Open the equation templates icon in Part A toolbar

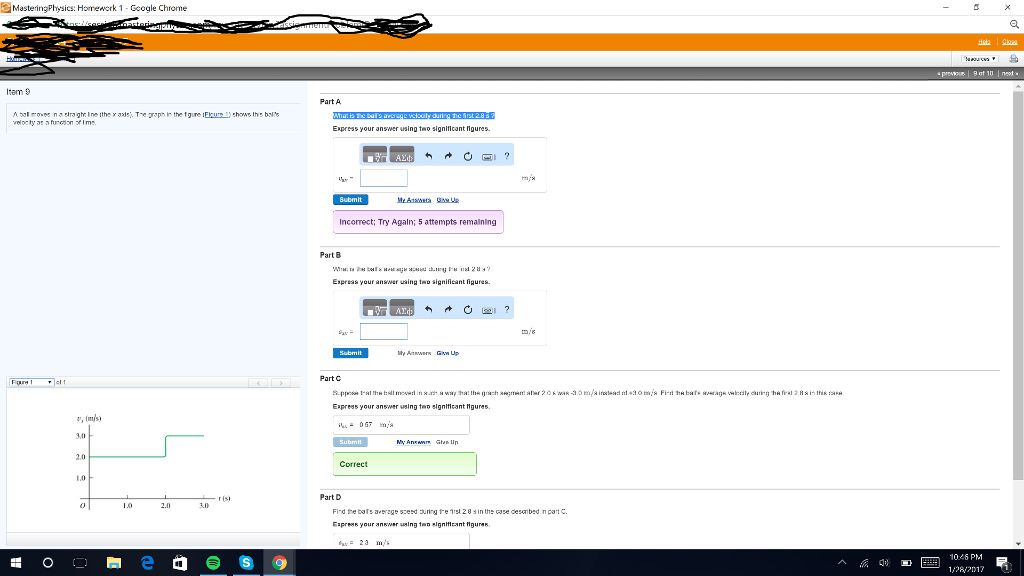coord(375,155)
